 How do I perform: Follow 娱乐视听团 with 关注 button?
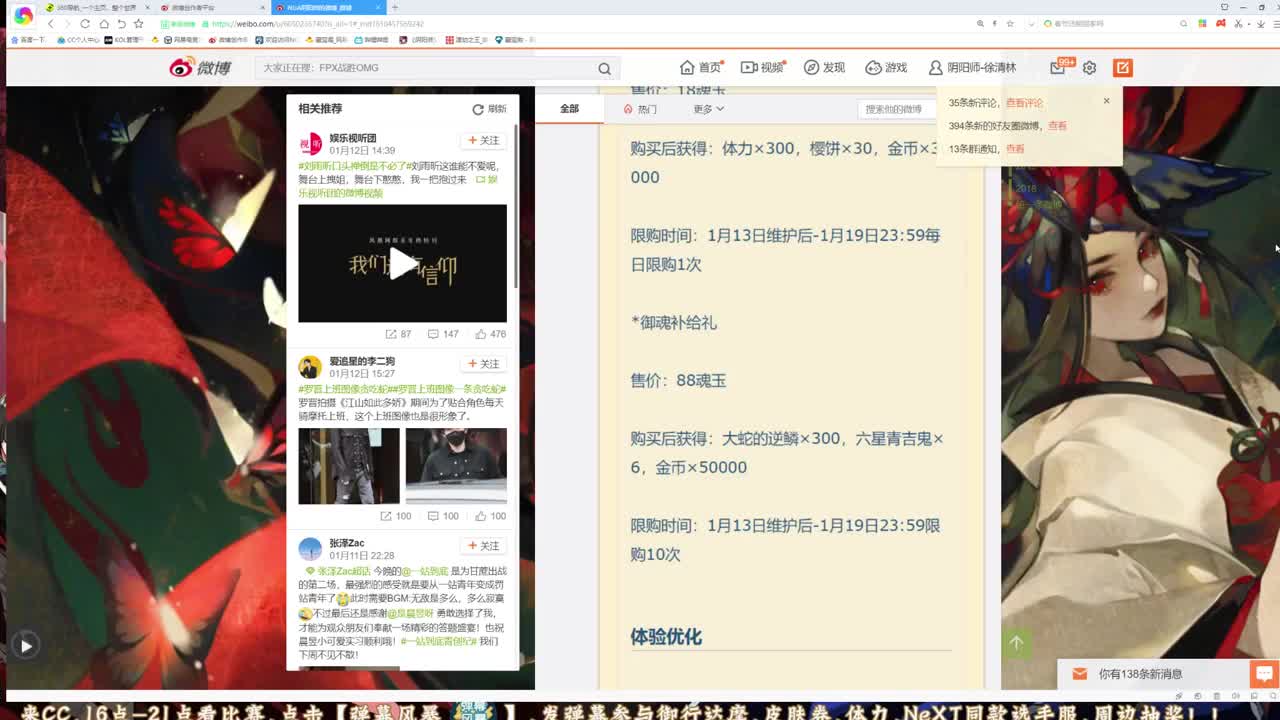(484, 141)
